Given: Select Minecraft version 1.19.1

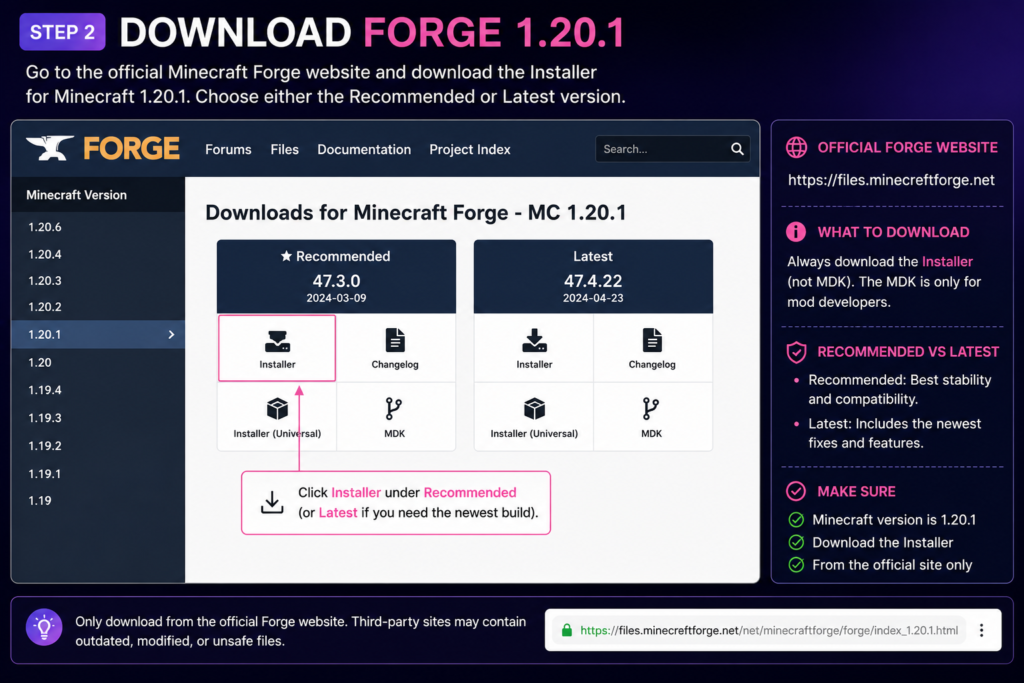Looking at the screenshot, I should tap(98, 473).
